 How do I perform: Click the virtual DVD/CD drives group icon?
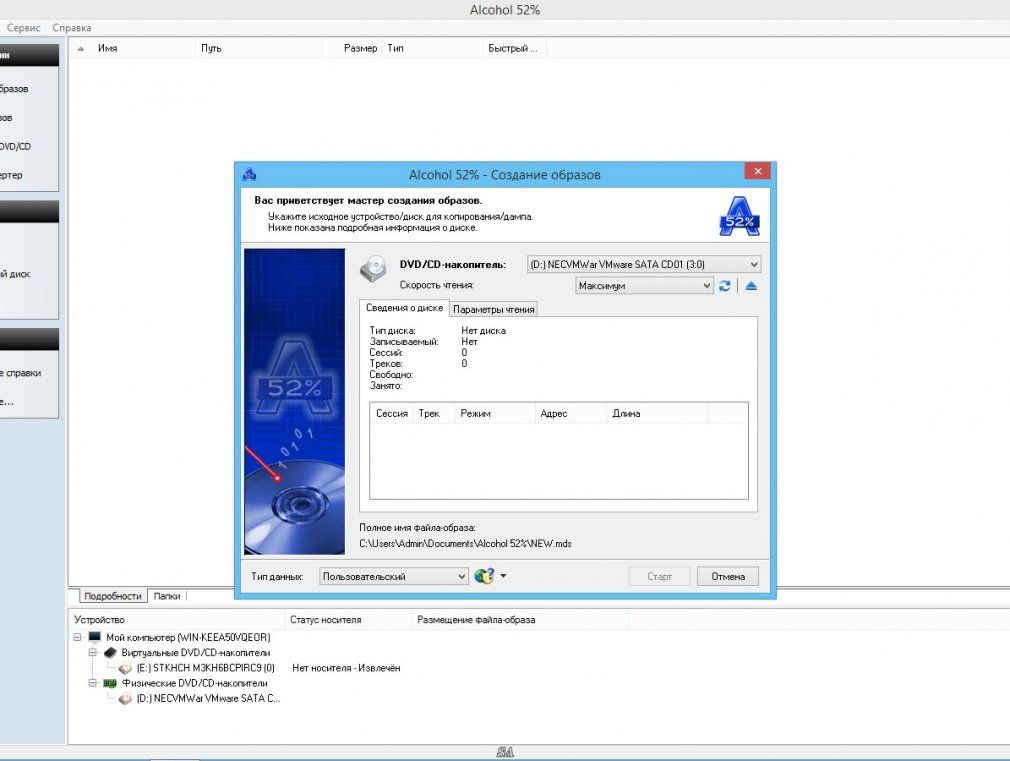point(110,652)
